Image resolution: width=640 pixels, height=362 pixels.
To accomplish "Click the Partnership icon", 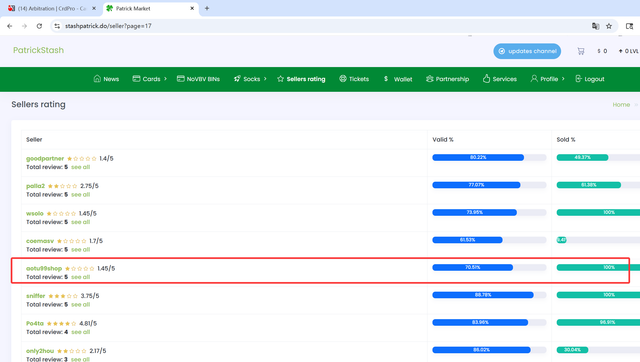I will click(429, 78).
